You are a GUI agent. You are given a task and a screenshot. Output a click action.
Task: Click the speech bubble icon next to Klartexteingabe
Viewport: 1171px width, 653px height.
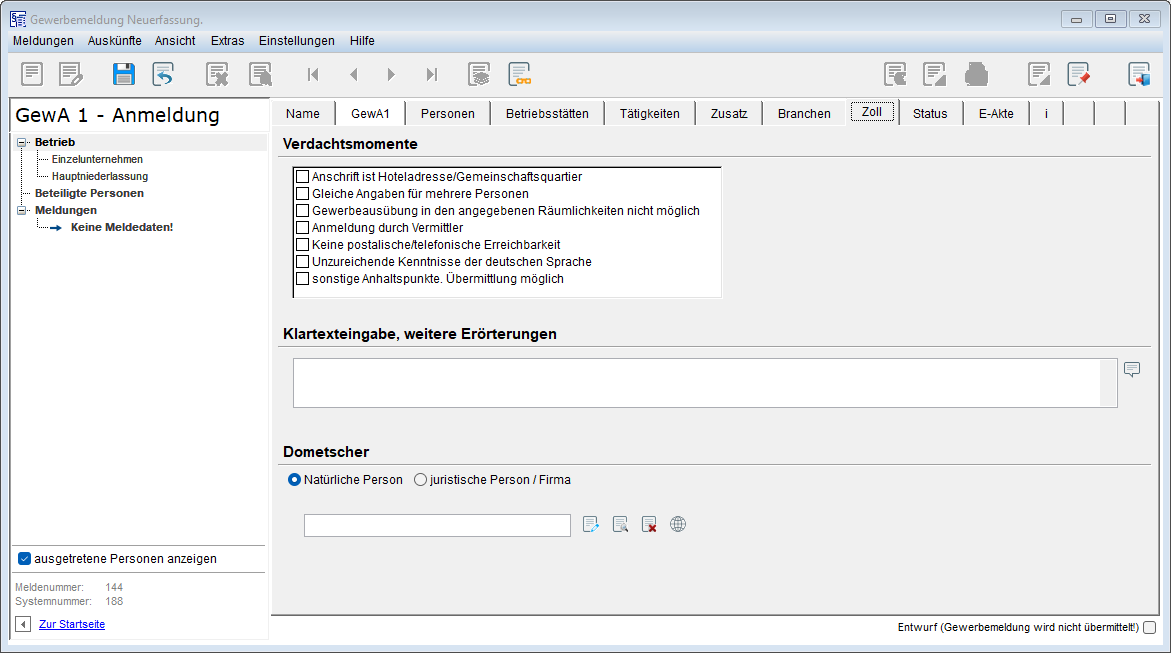click(1132, 369)
